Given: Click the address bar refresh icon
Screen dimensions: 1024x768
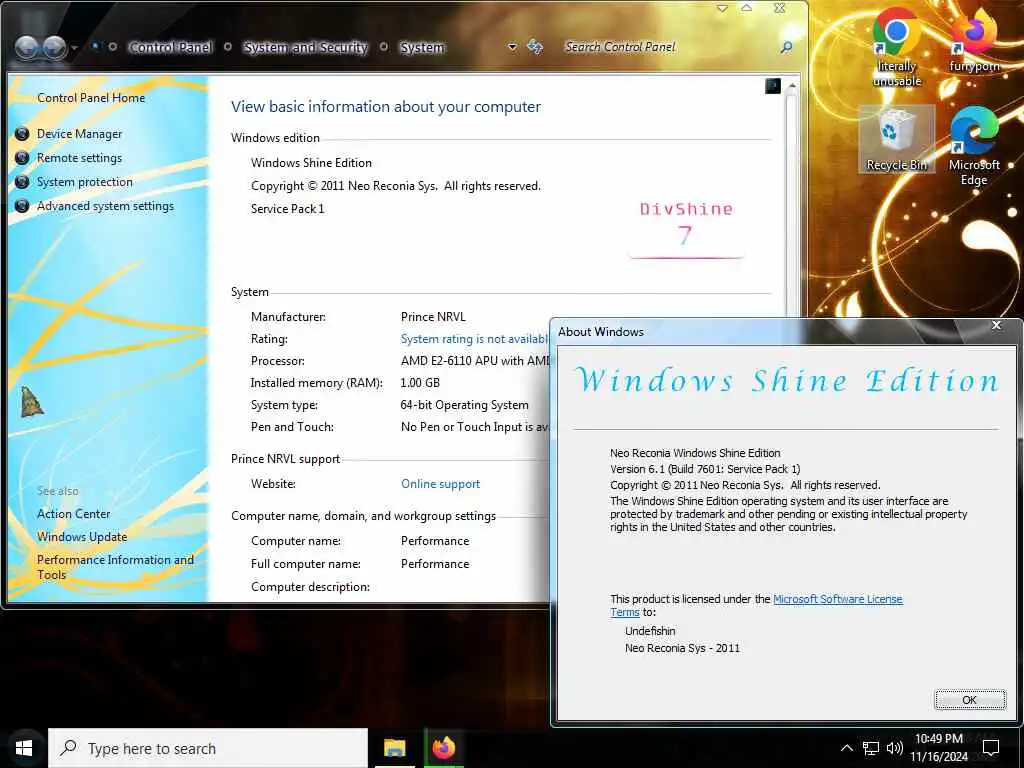Looking at the screenshot, I should [535, 46].
